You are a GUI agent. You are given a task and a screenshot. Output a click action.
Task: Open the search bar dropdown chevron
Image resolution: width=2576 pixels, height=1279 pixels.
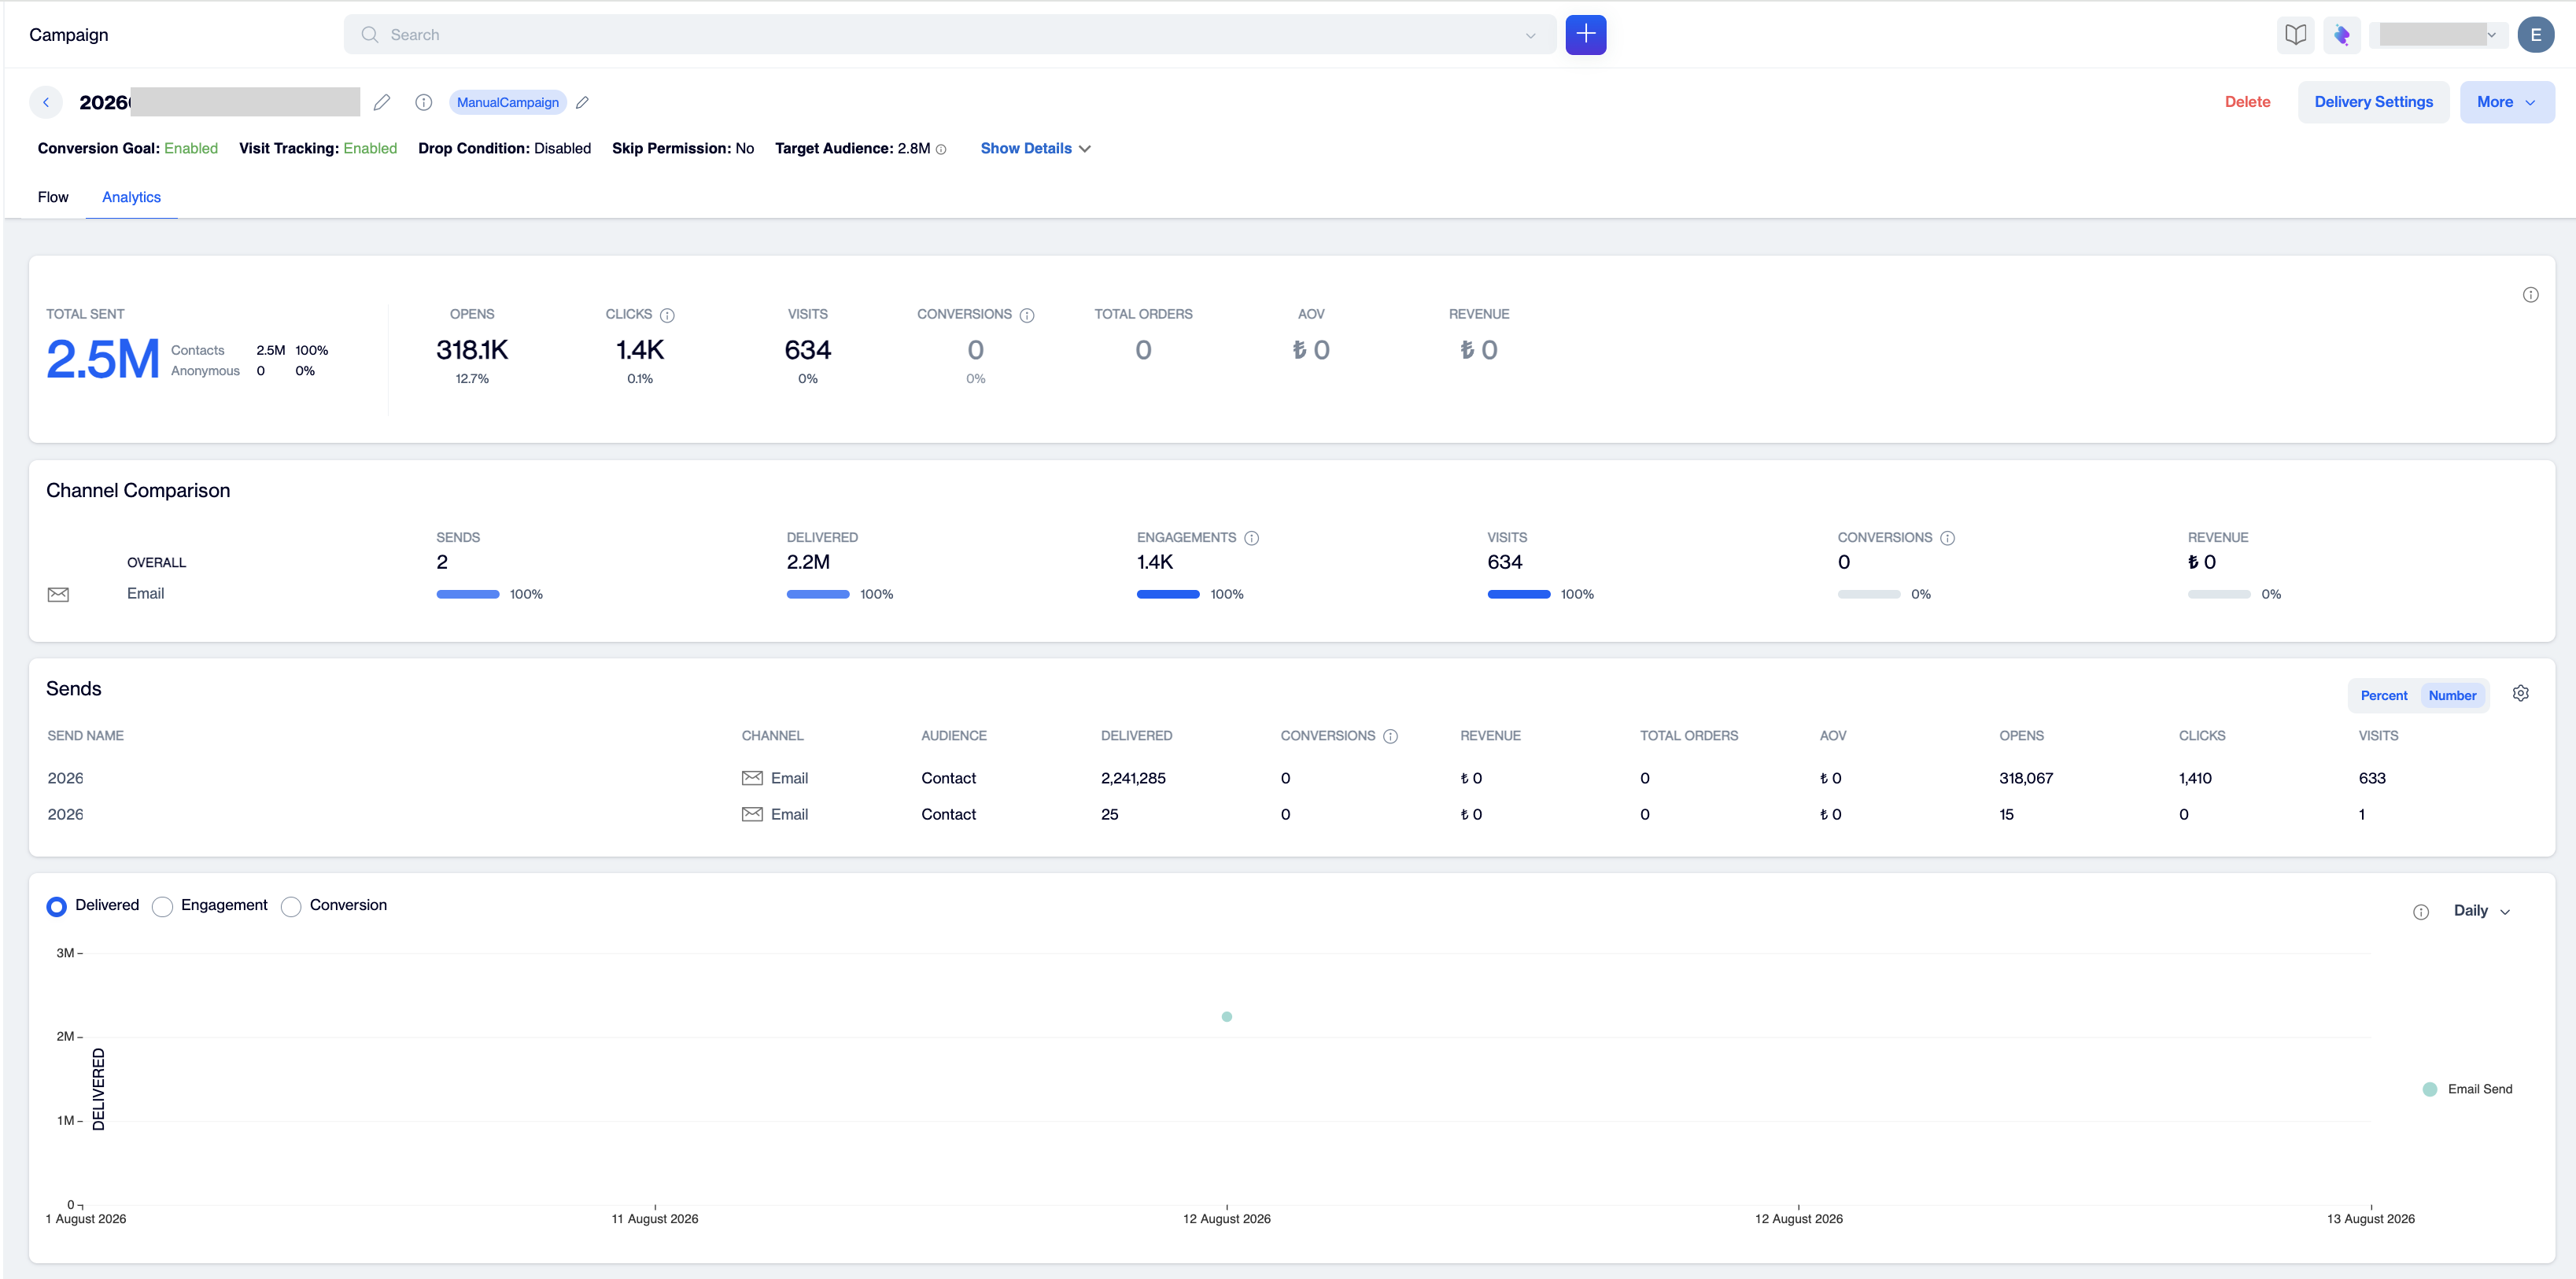1530,35
